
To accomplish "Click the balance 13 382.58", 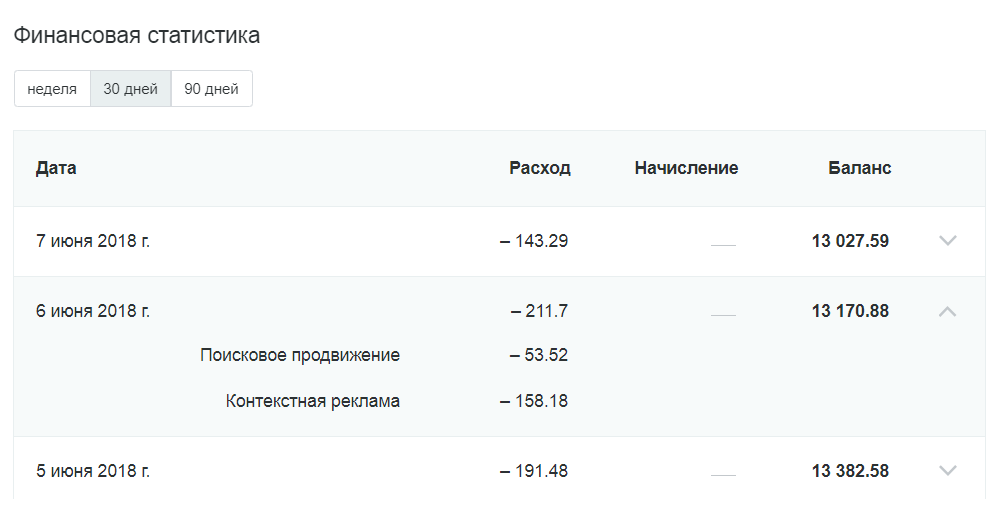I will [850, 471].
